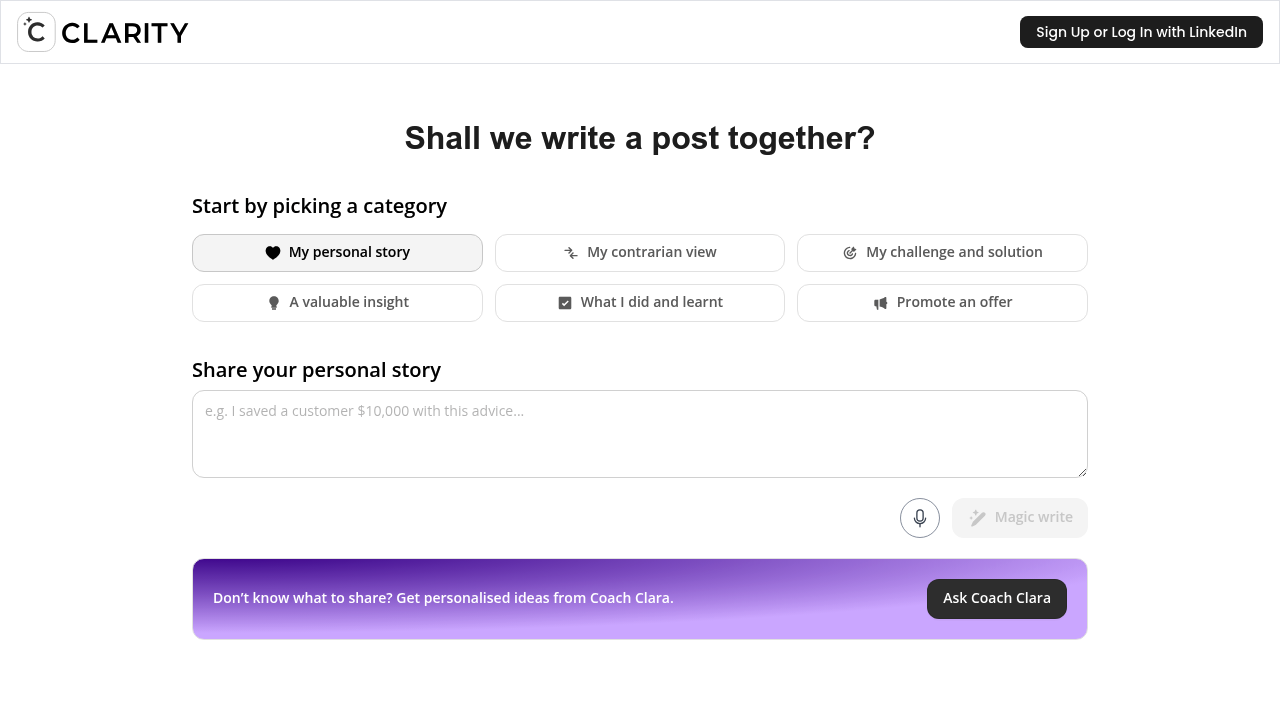The image size is (1280, 720).
Task: Select 'My challenge and solution' as the category
Action: click(941, 252)
